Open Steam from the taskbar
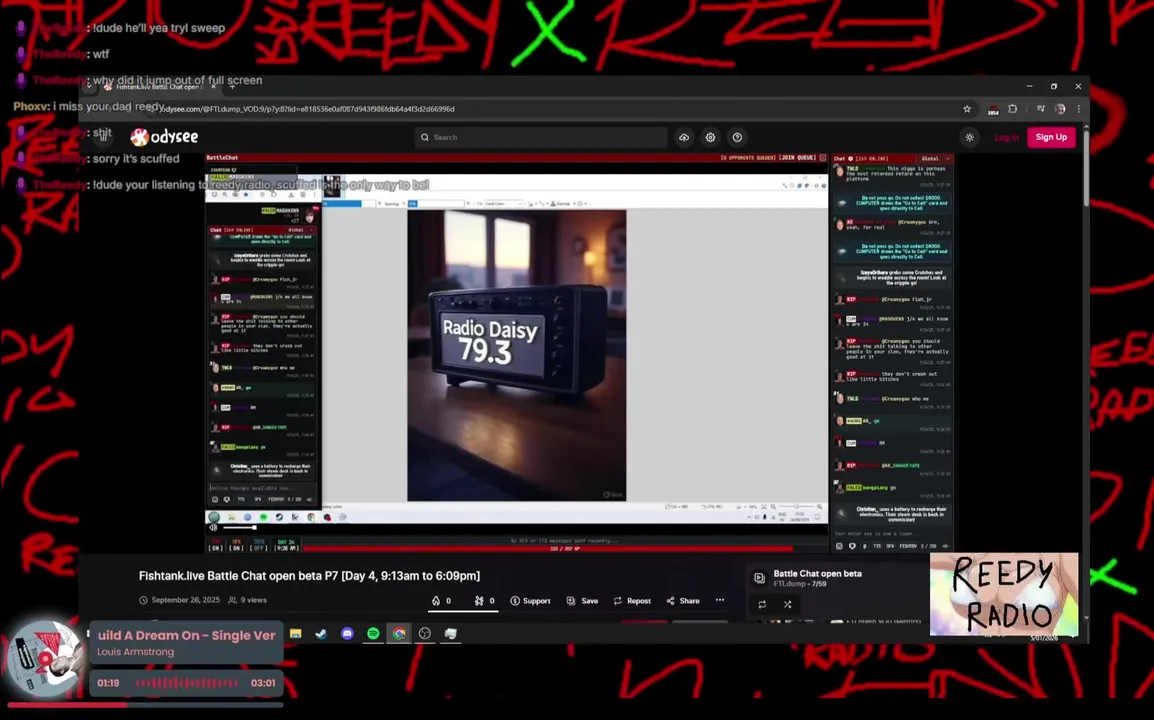The width and height of the screenshot is (1154, 720). pos(322,633)
